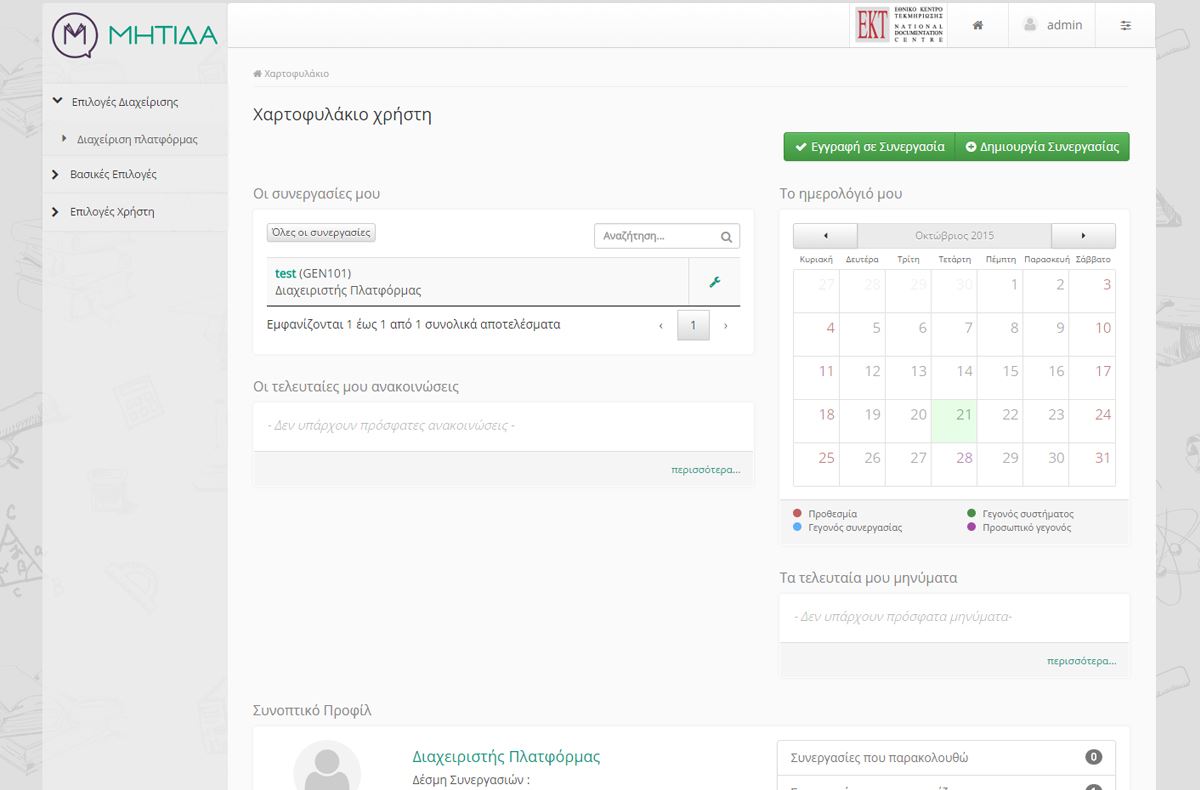Click the home icon in top bar

977,25
